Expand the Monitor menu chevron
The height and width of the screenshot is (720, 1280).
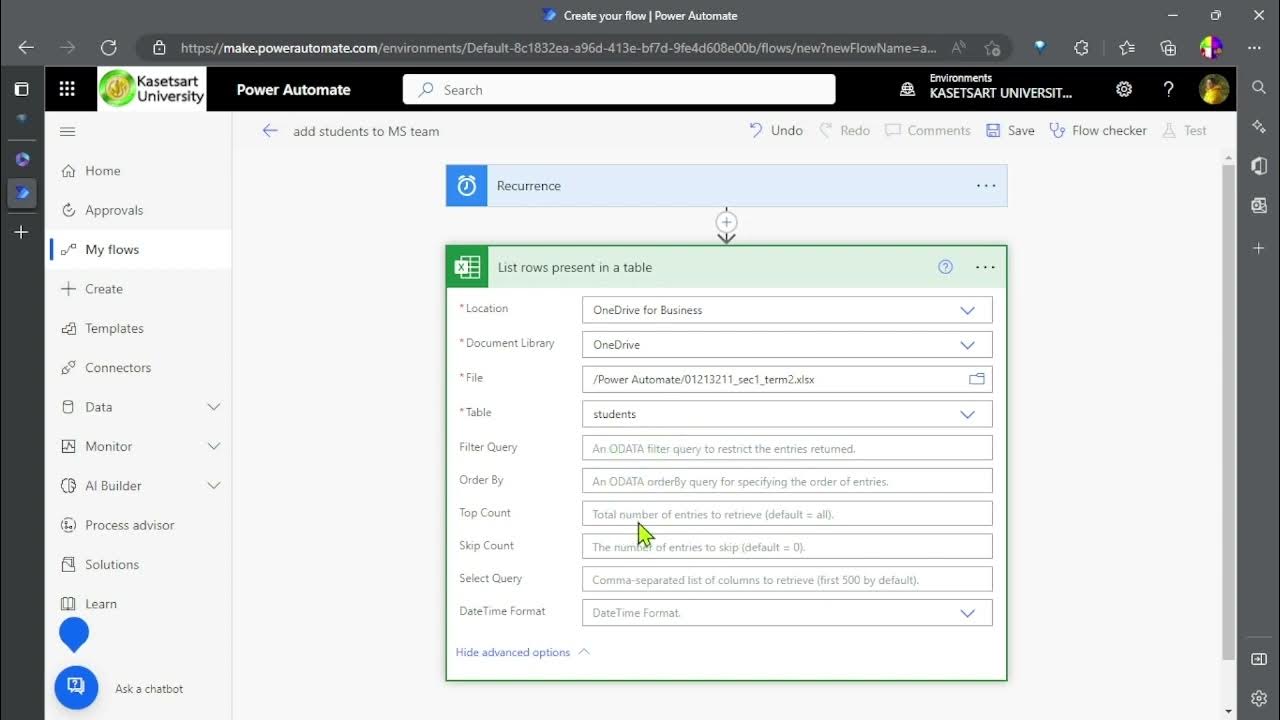coord(213,446)
